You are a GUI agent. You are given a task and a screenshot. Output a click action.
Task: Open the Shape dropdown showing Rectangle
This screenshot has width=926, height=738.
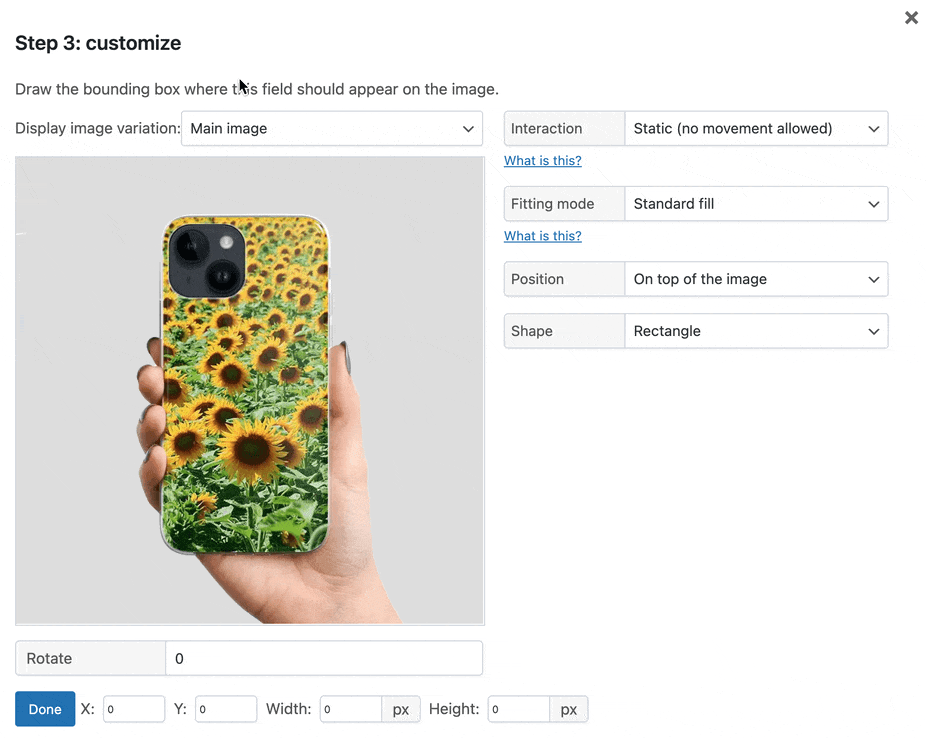click(x=756, y=331)
